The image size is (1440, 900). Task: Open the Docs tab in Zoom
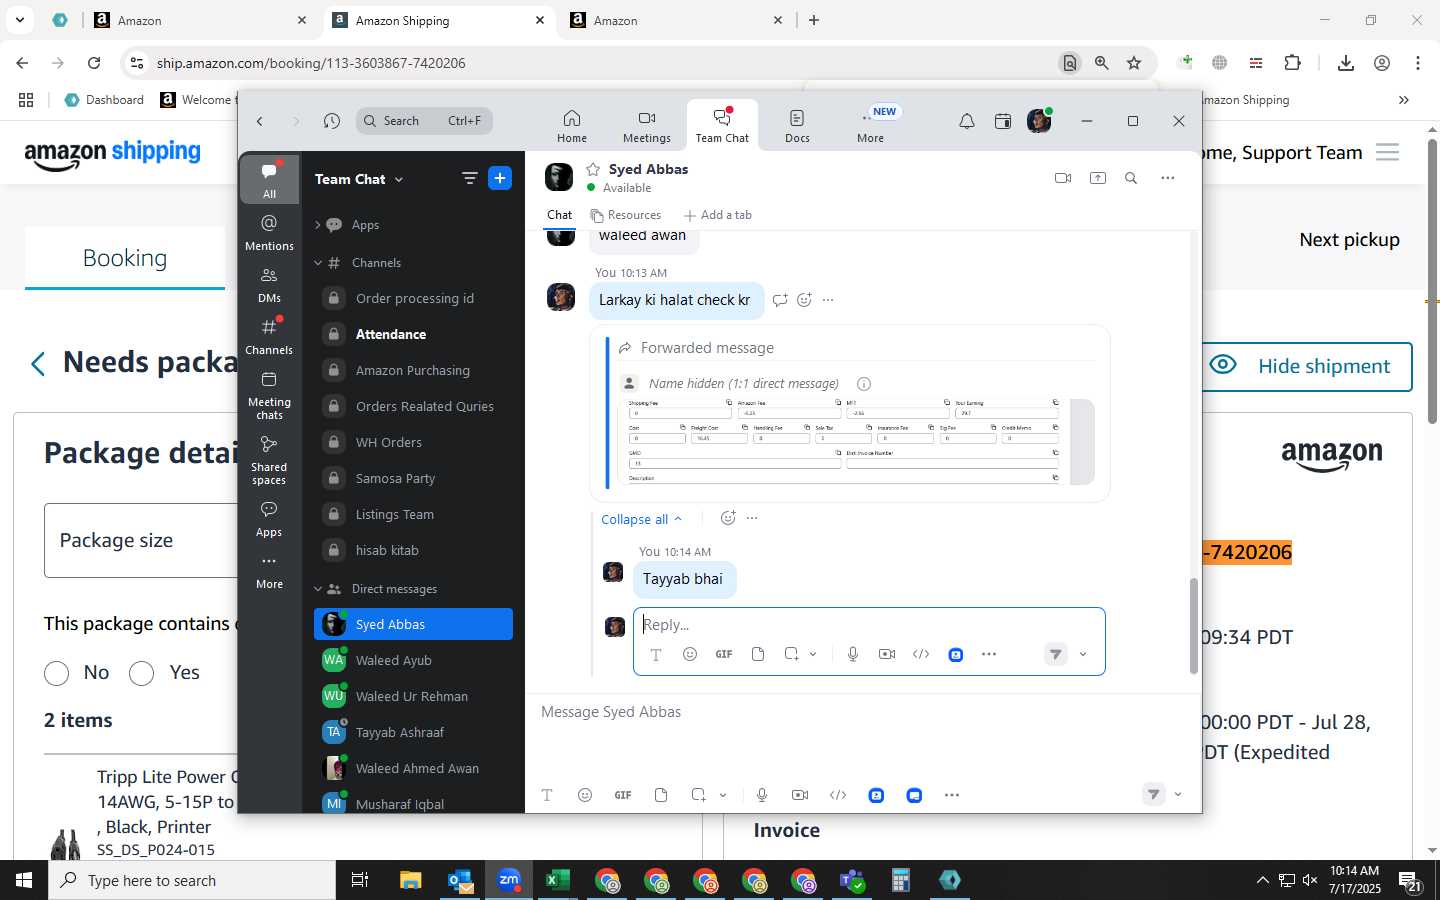click(x=797, y=126)
